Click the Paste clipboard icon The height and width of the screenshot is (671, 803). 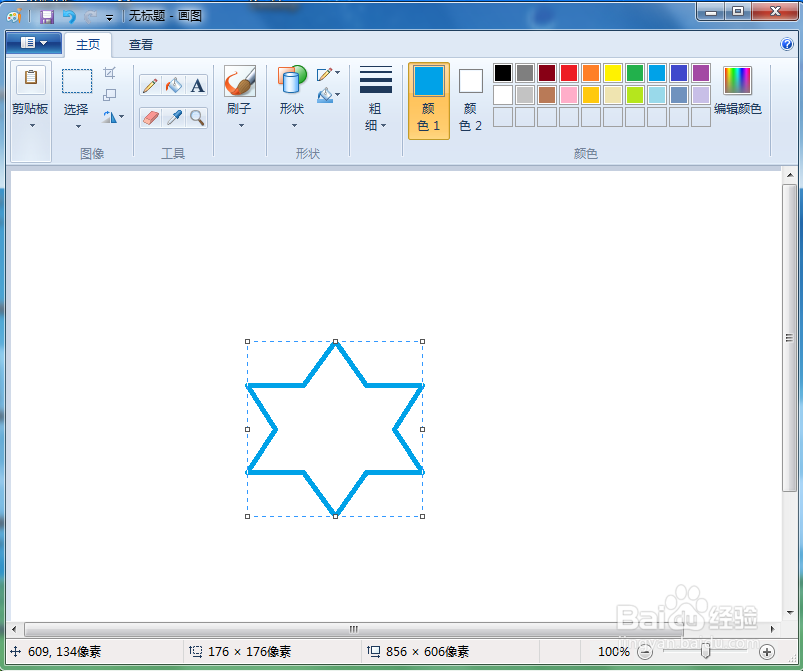click(x=31, y=78)
